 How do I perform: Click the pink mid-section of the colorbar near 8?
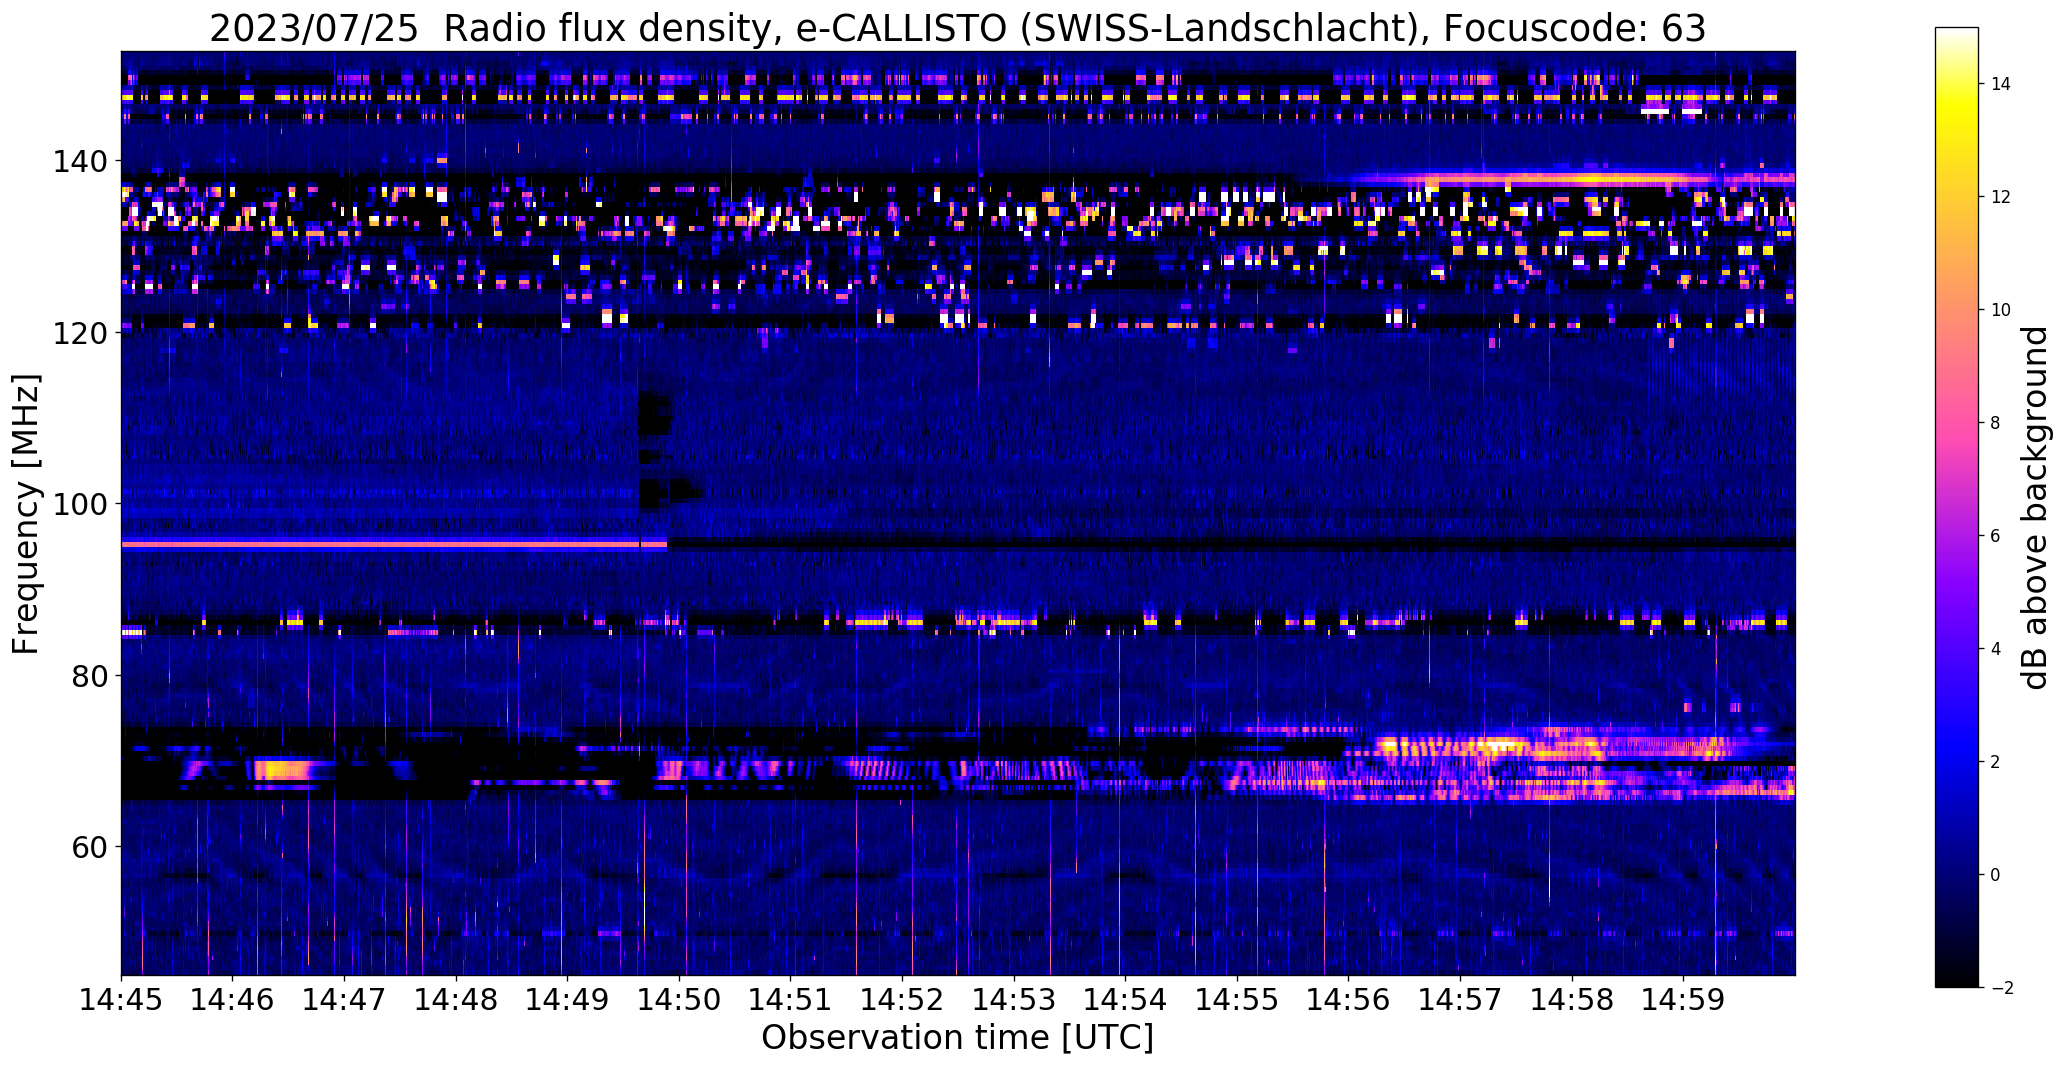(x=1956, y=423)
